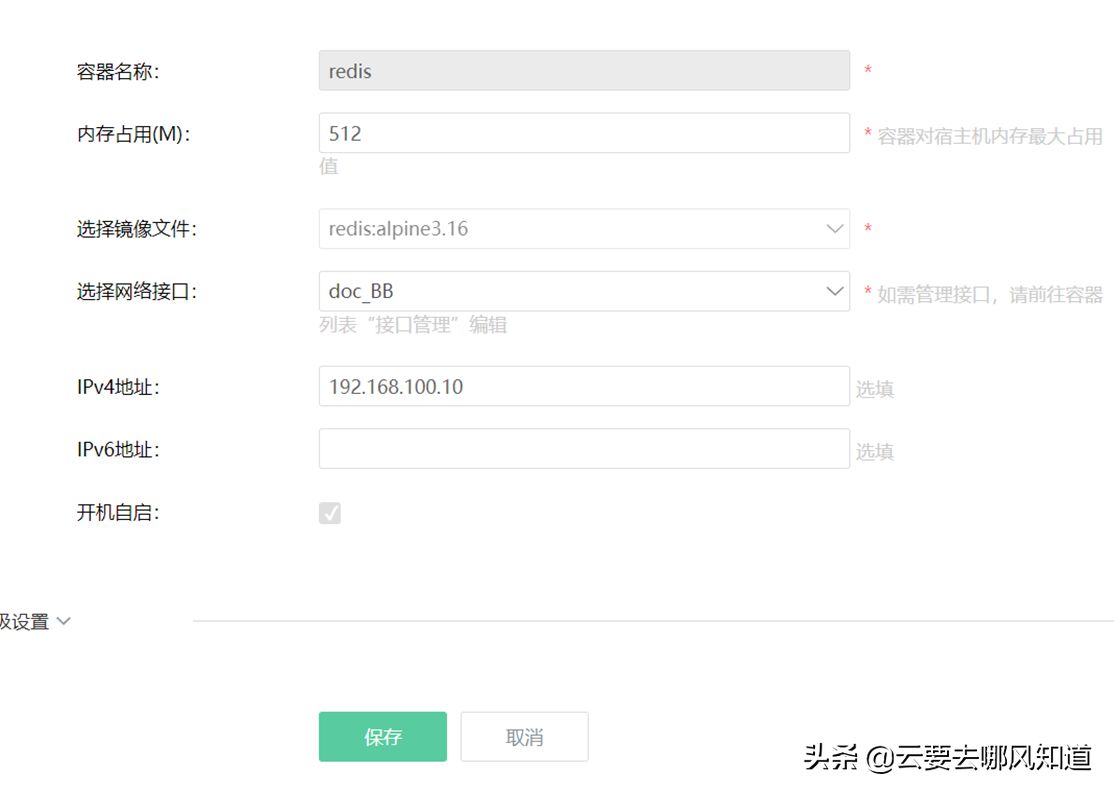Click the empty IPv6地址 input field
Screen dimensions: 1114x794
coord(584,449)
